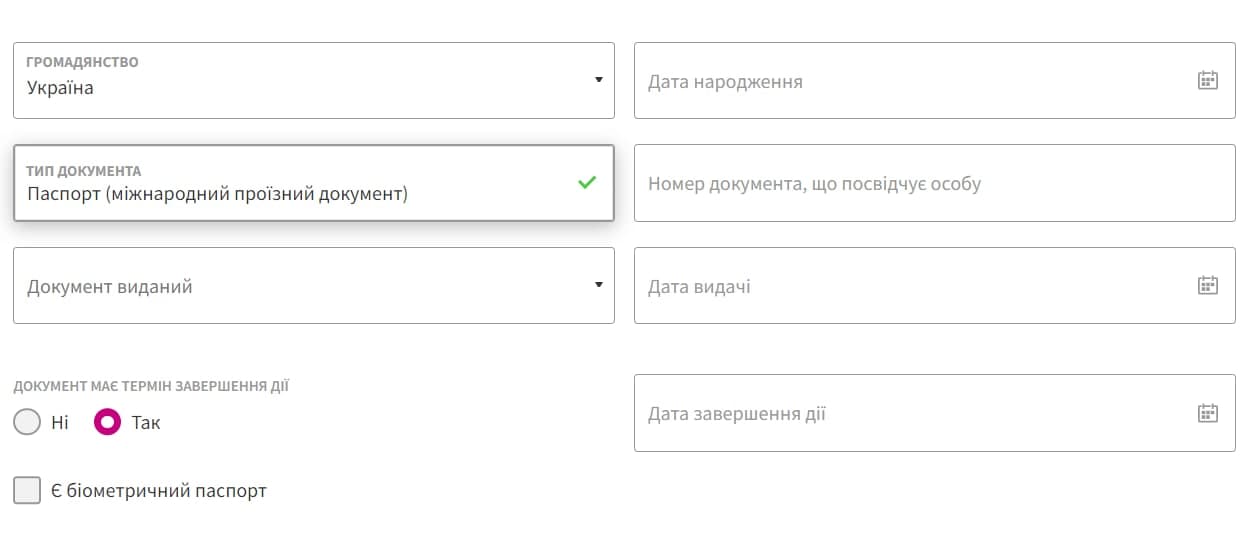Click the Є біометричний паспорт label text
1249x534 pixels.
click(x=159, y=491)
